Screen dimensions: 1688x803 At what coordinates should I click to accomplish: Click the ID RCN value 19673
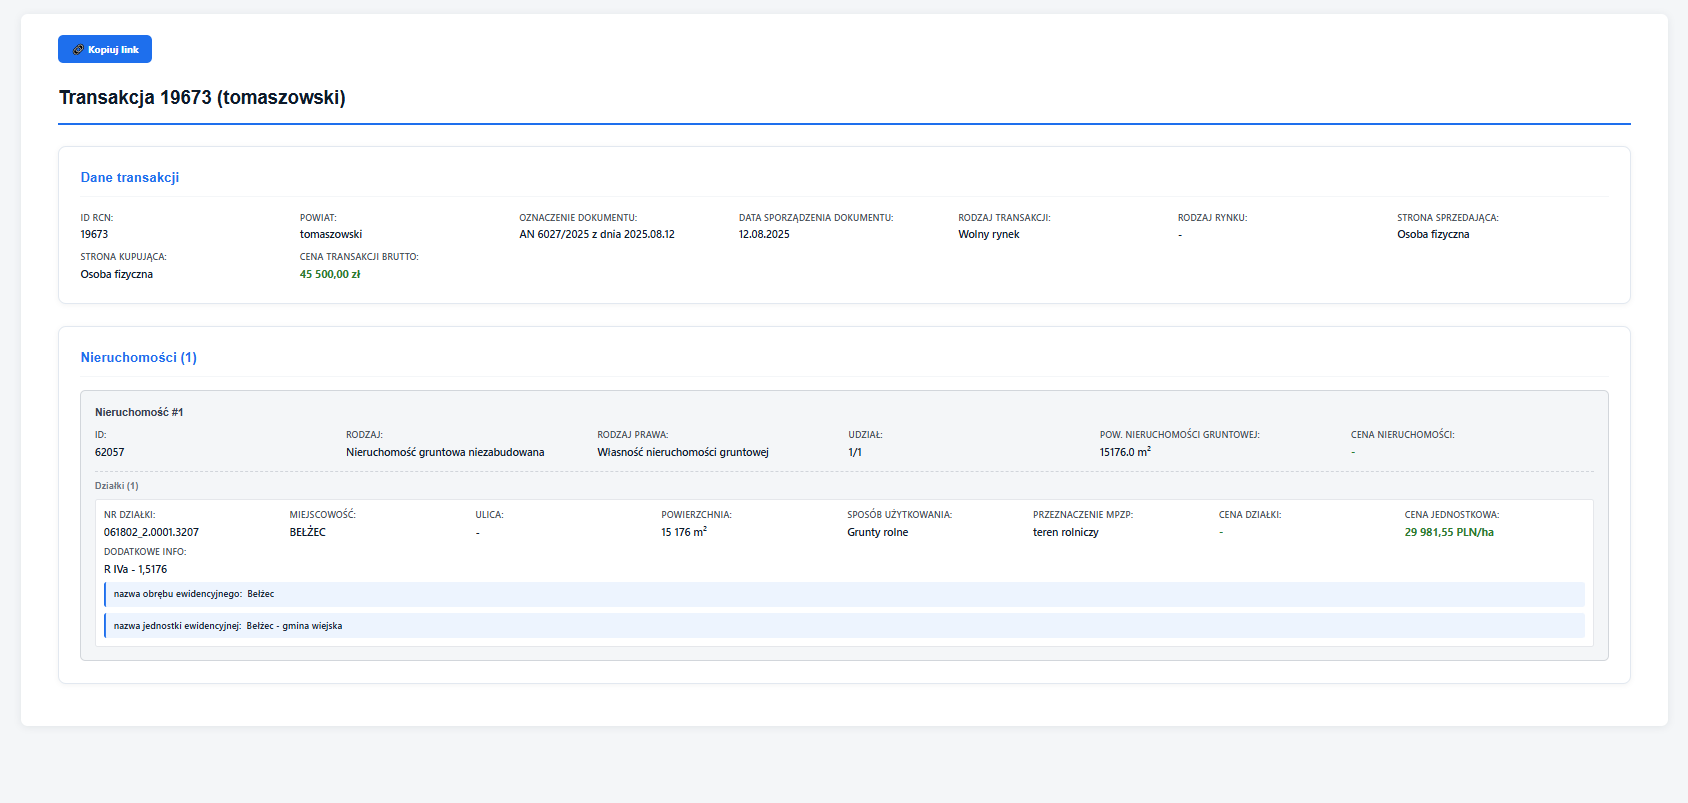94,234
